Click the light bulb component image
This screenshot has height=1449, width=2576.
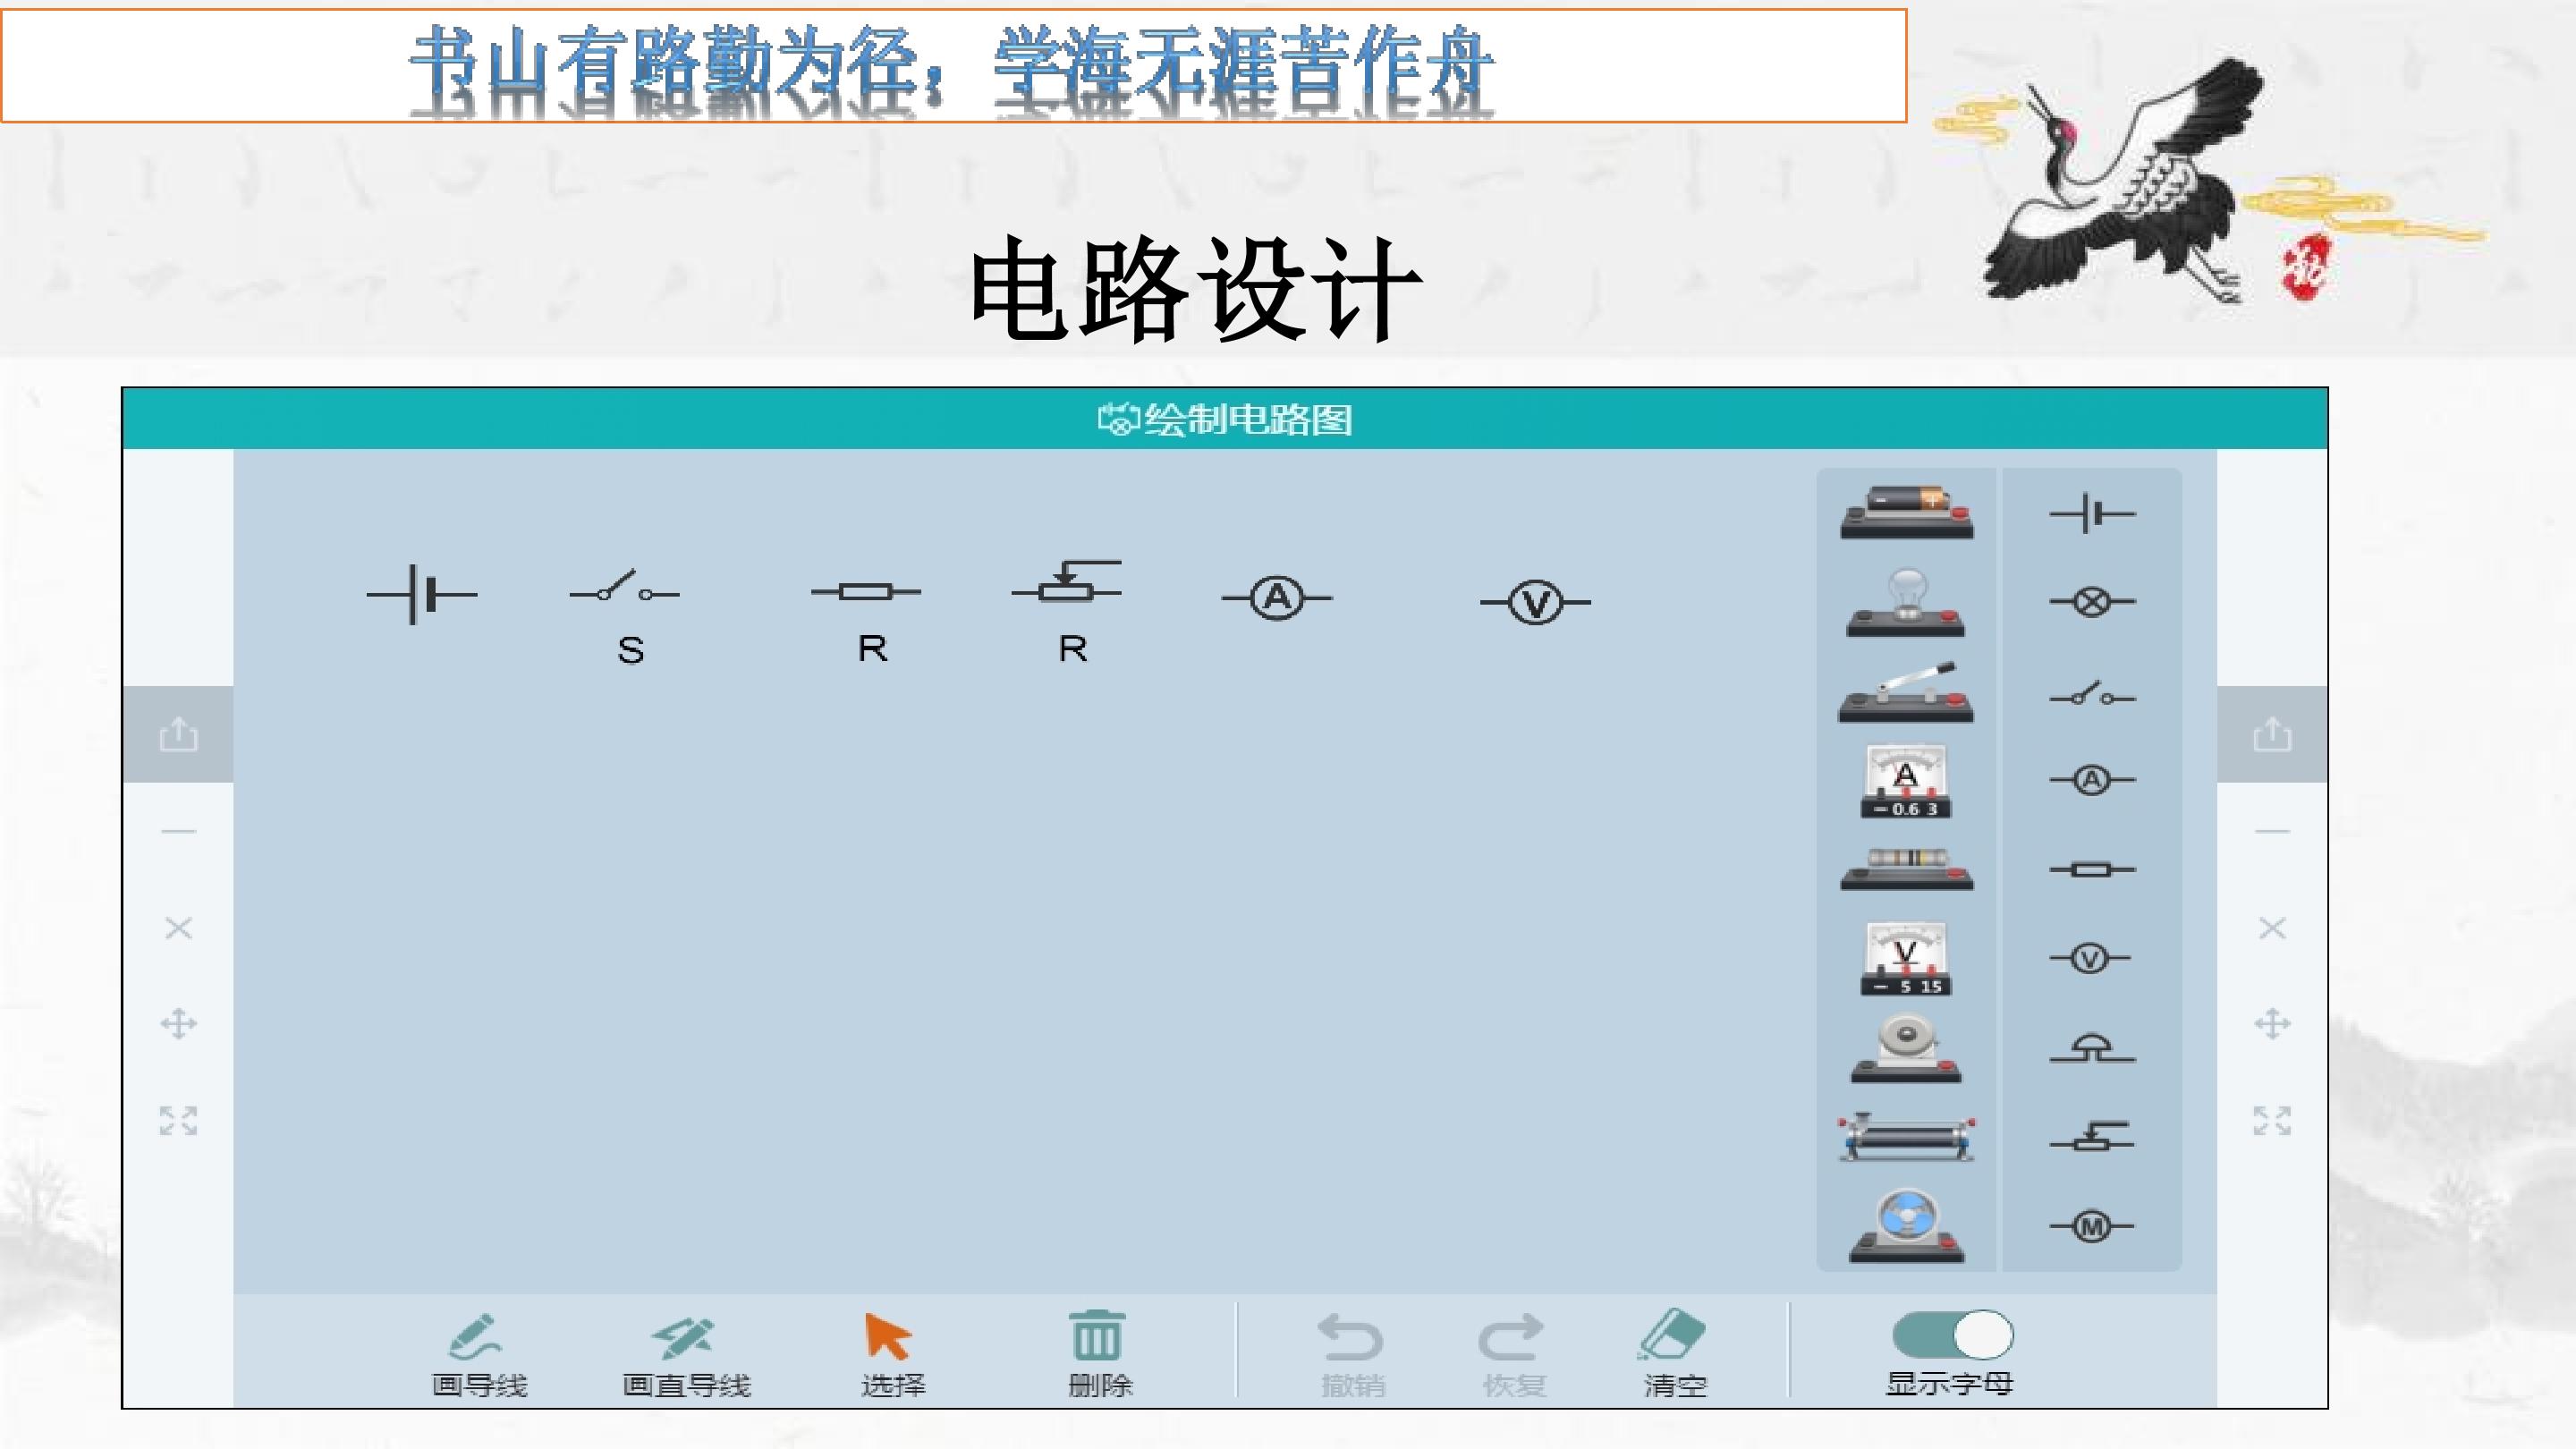pos(1906,603)
